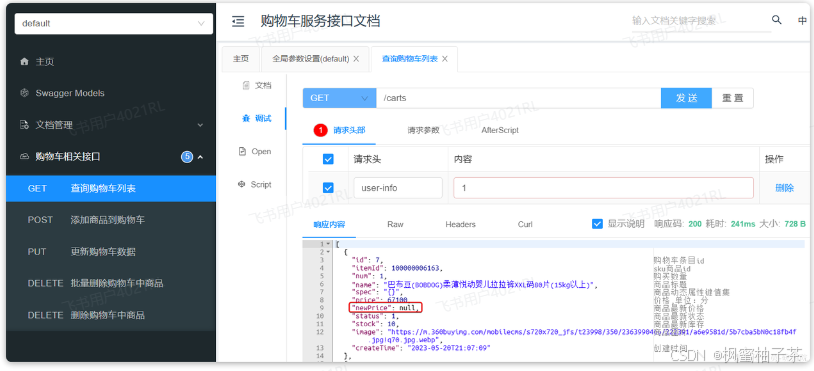Click the 发送 button
814x371 pixels.
(x=686, y=98)
